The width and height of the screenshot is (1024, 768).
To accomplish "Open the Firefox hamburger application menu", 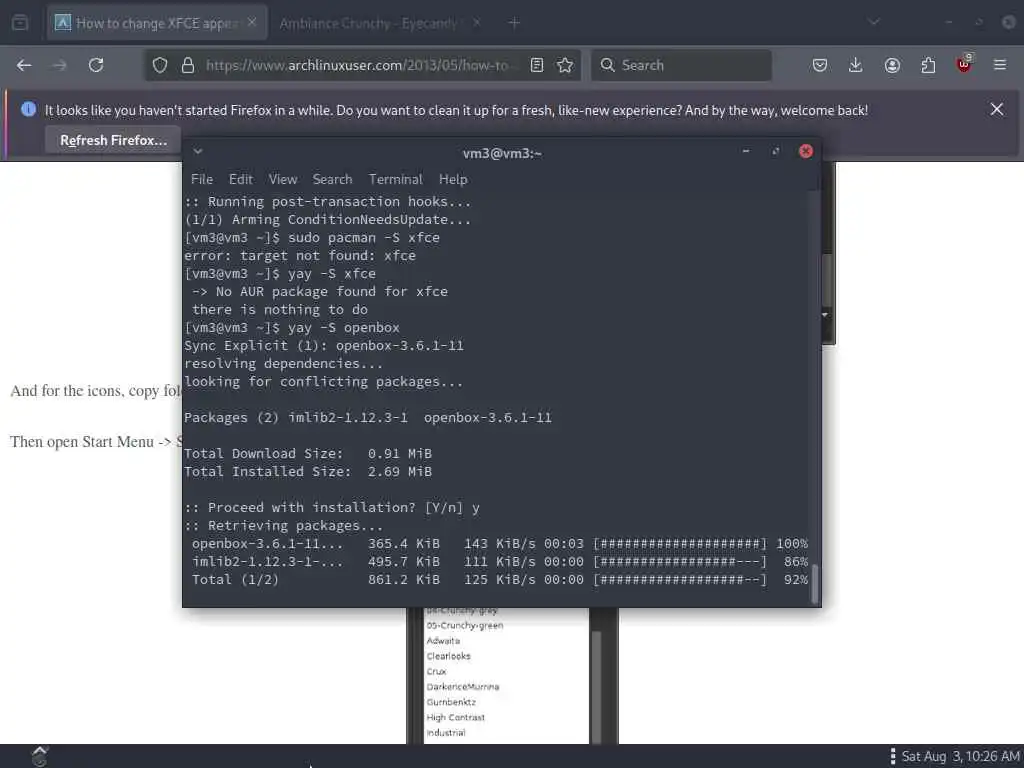I will click(1000, 65).
